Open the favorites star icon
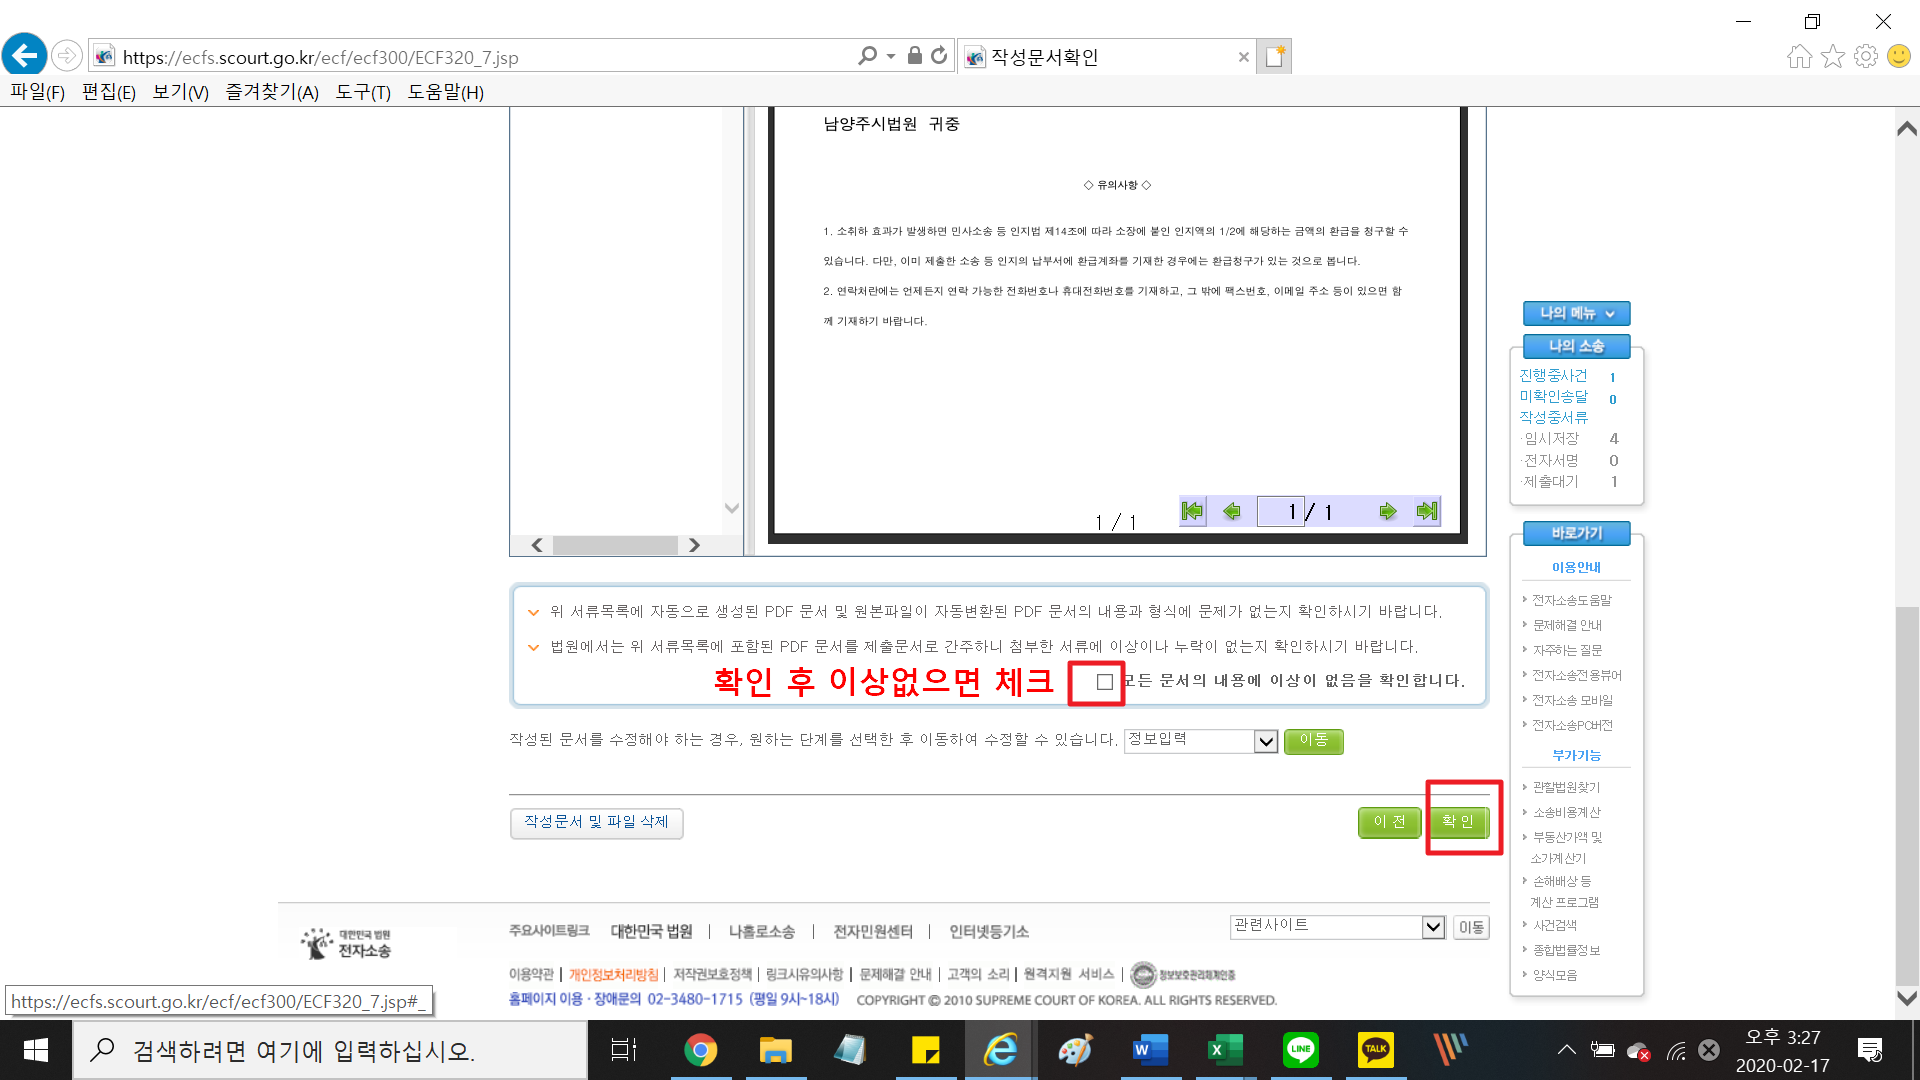1920x1080 pixels. coord(1832,56)
